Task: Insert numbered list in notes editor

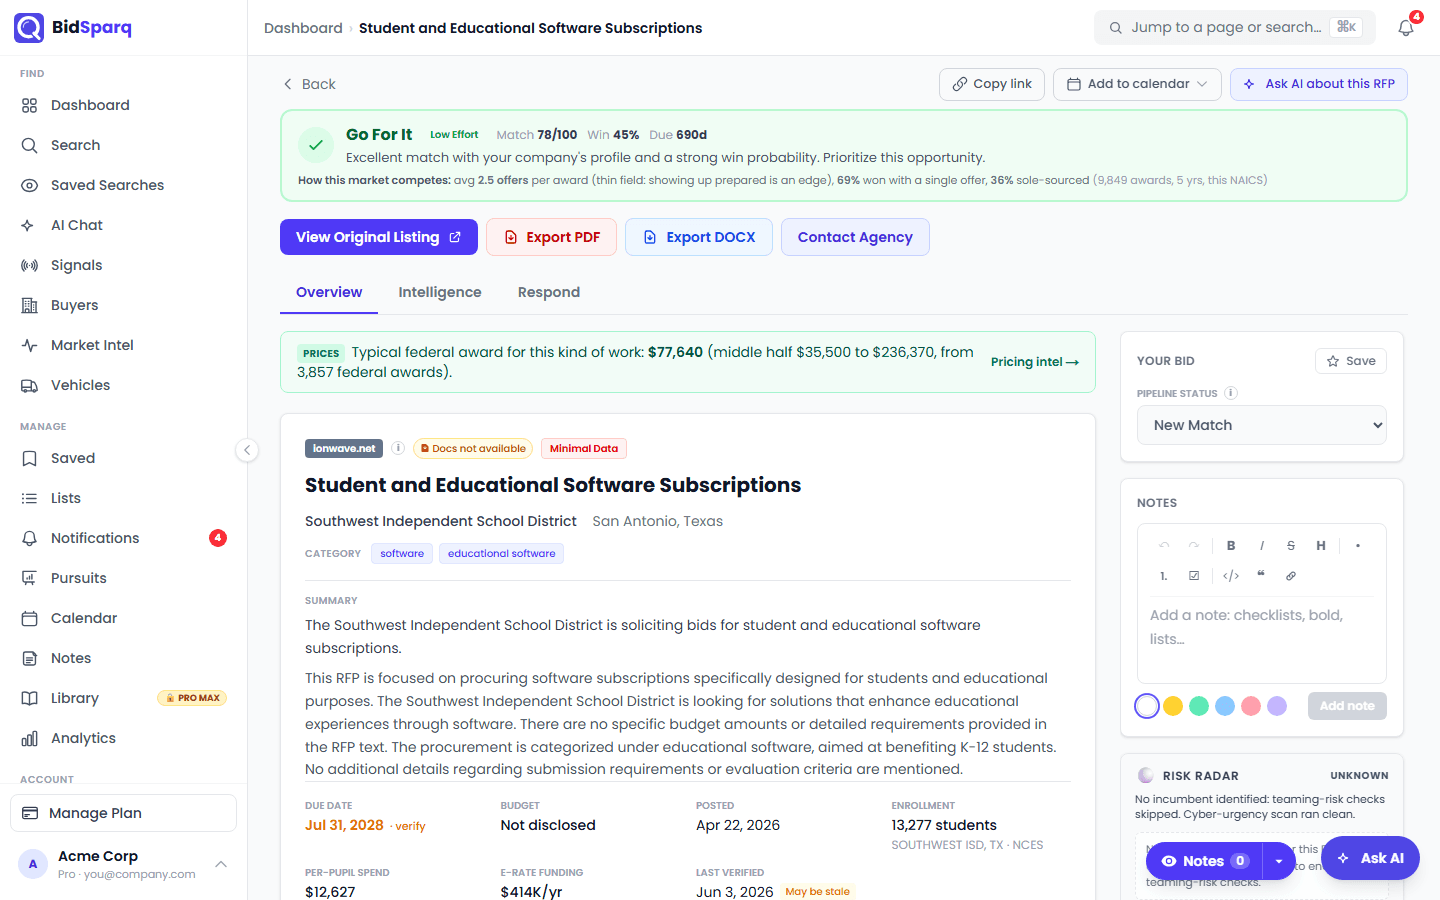Action: tap(1164, 576)
